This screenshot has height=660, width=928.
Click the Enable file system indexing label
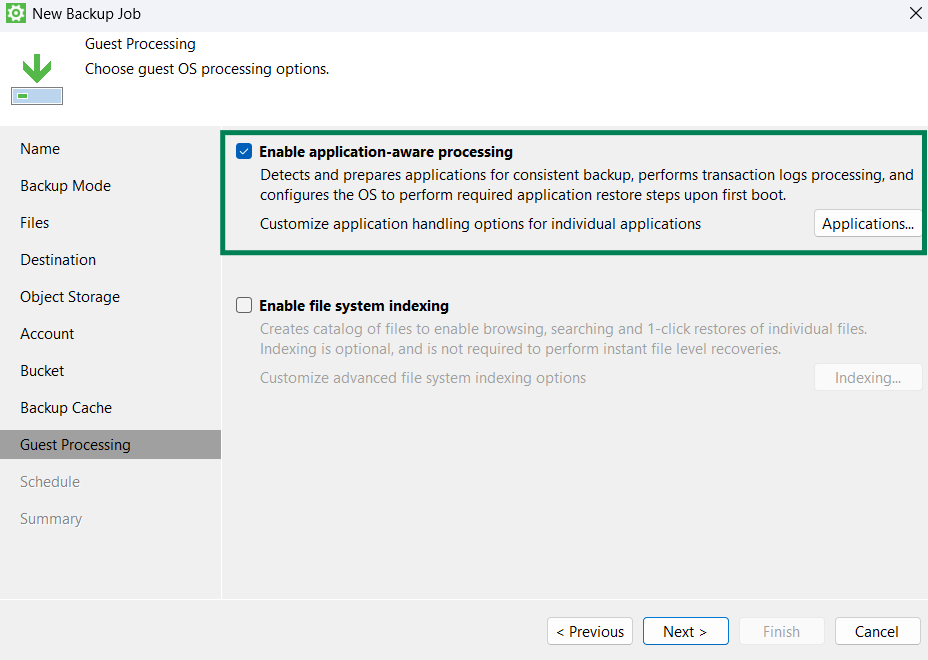coord(353,306)
